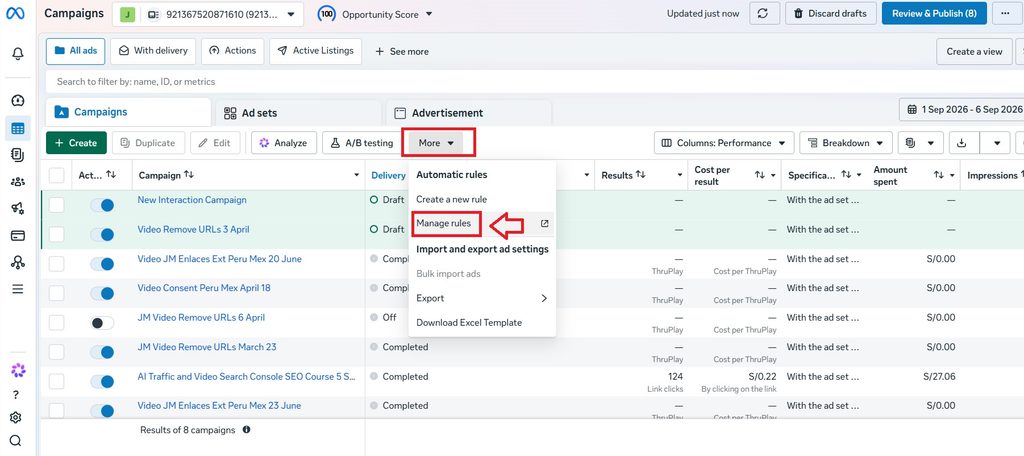The height and width of the screenshot is (456, 1024).
Task: Sort by the Results column arrows
Action: (x=641, y=175)
